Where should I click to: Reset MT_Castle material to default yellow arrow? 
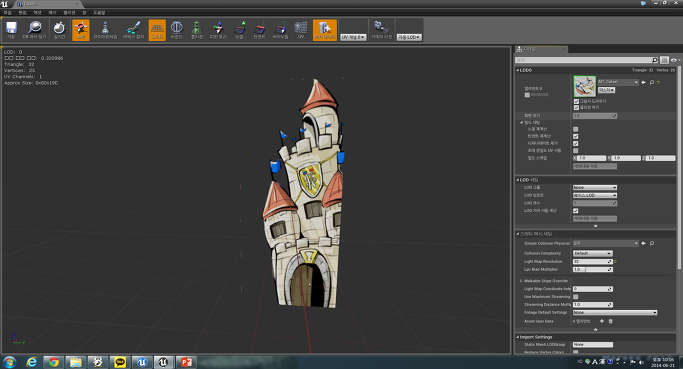pos(658,82)
